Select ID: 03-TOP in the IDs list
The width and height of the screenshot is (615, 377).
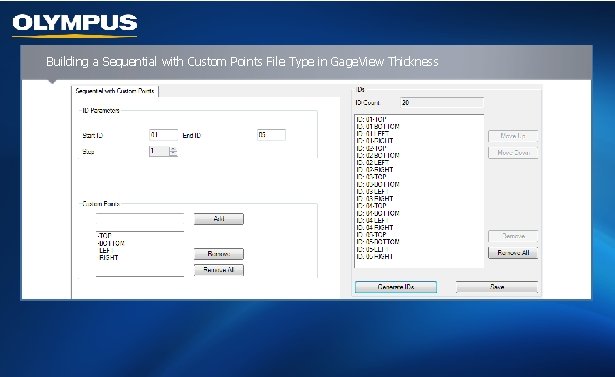[x=372, y=177]
